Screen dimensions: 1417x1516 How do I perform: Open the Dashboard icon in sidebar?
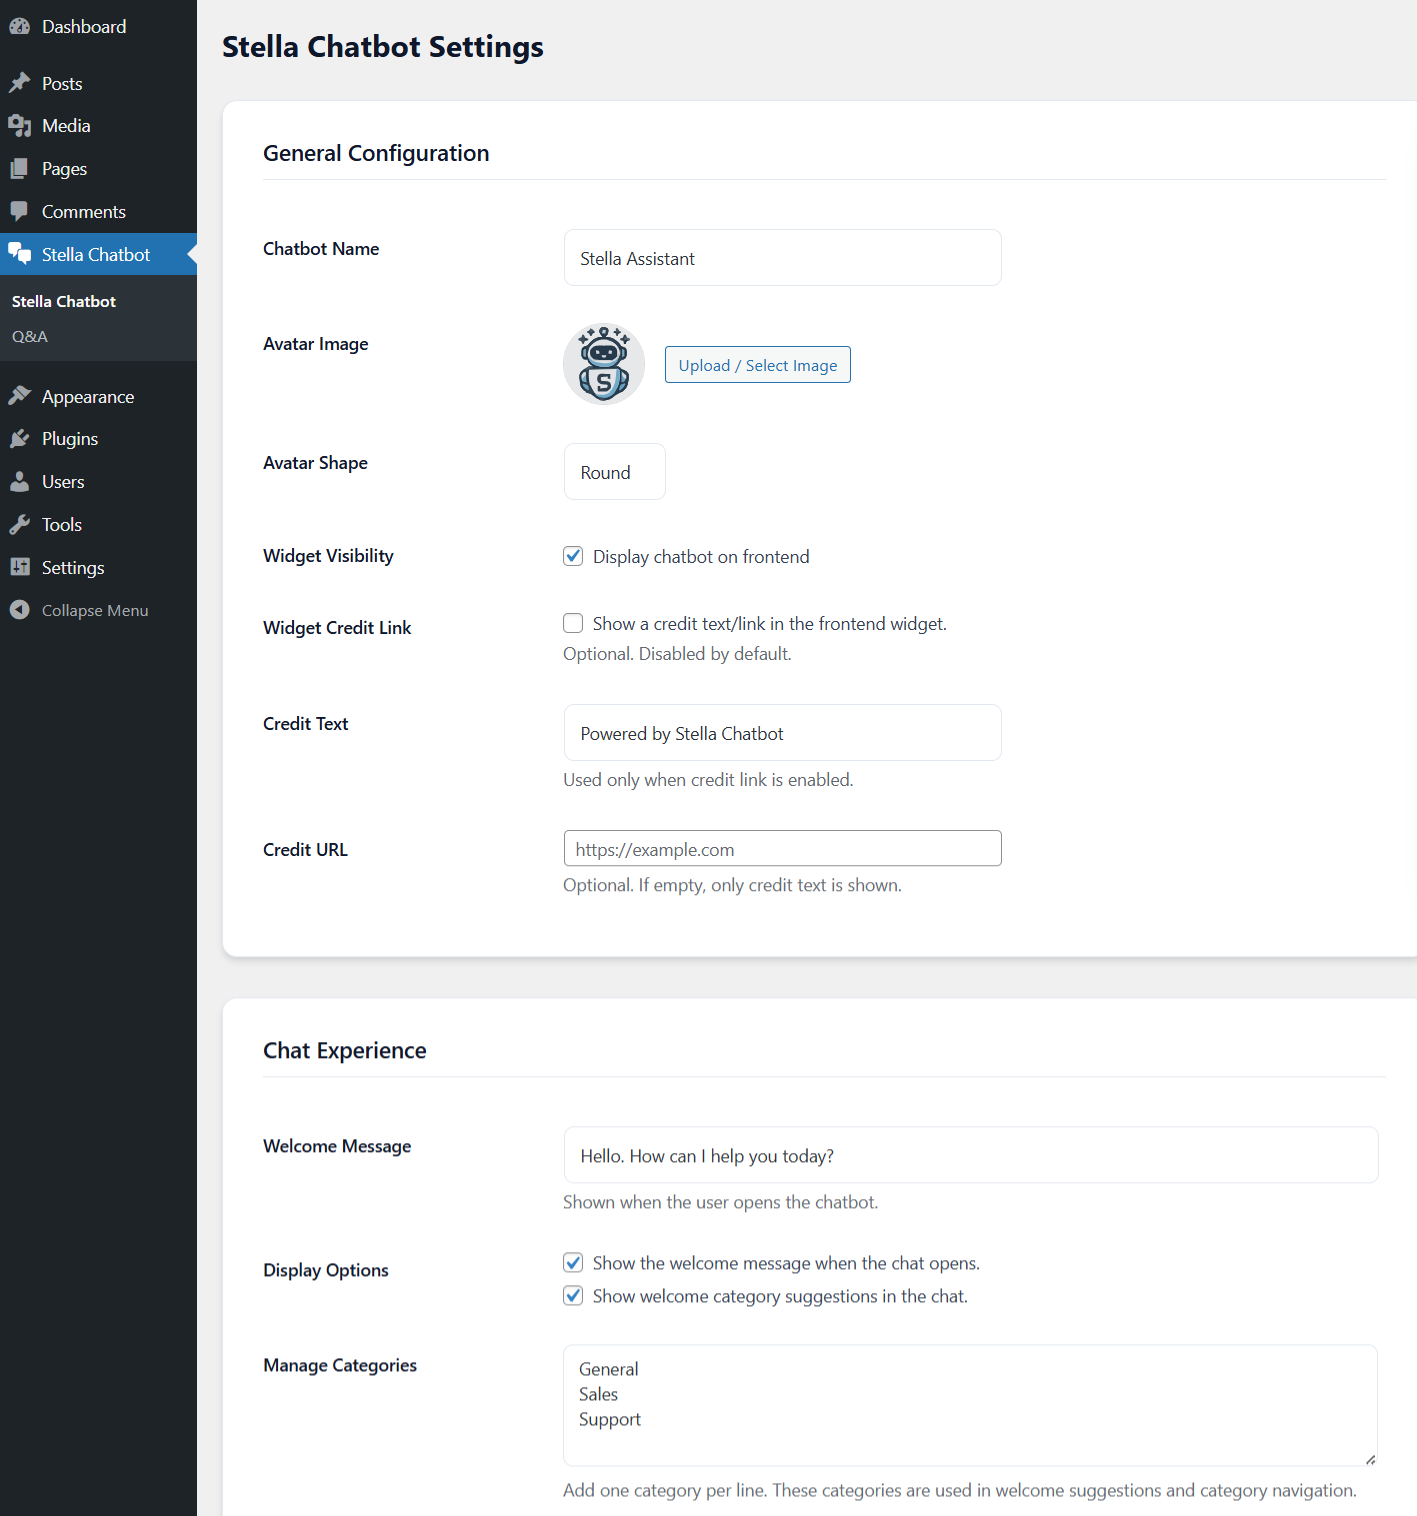point(20,26)
